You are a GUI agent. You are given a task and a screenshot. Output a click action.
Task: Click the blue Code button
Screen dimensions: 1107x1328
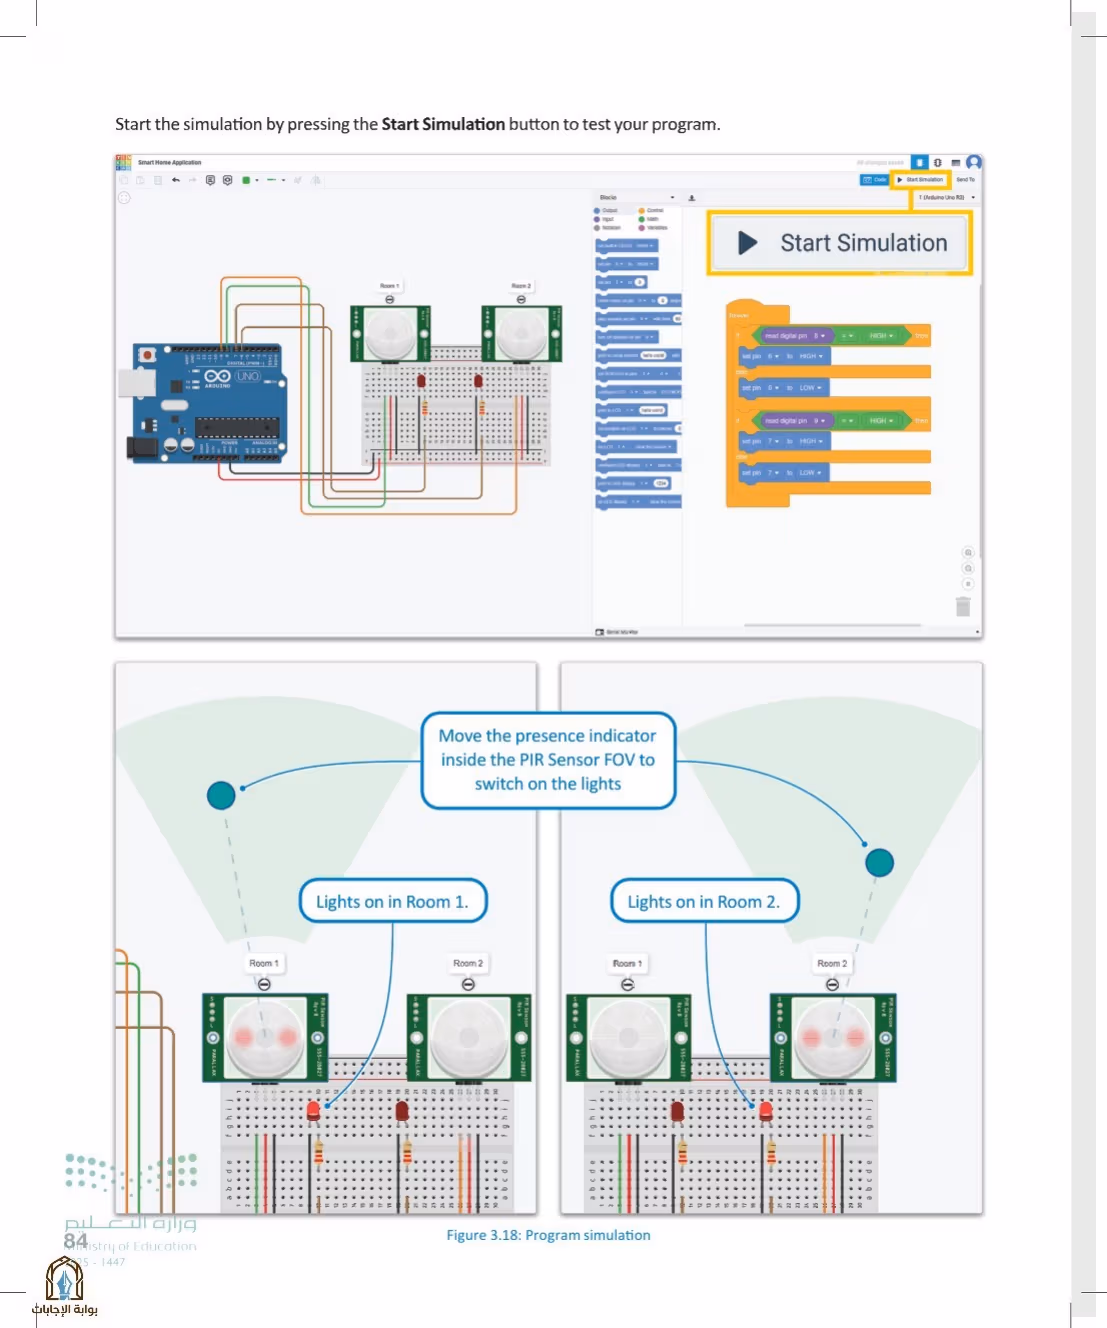874,179
